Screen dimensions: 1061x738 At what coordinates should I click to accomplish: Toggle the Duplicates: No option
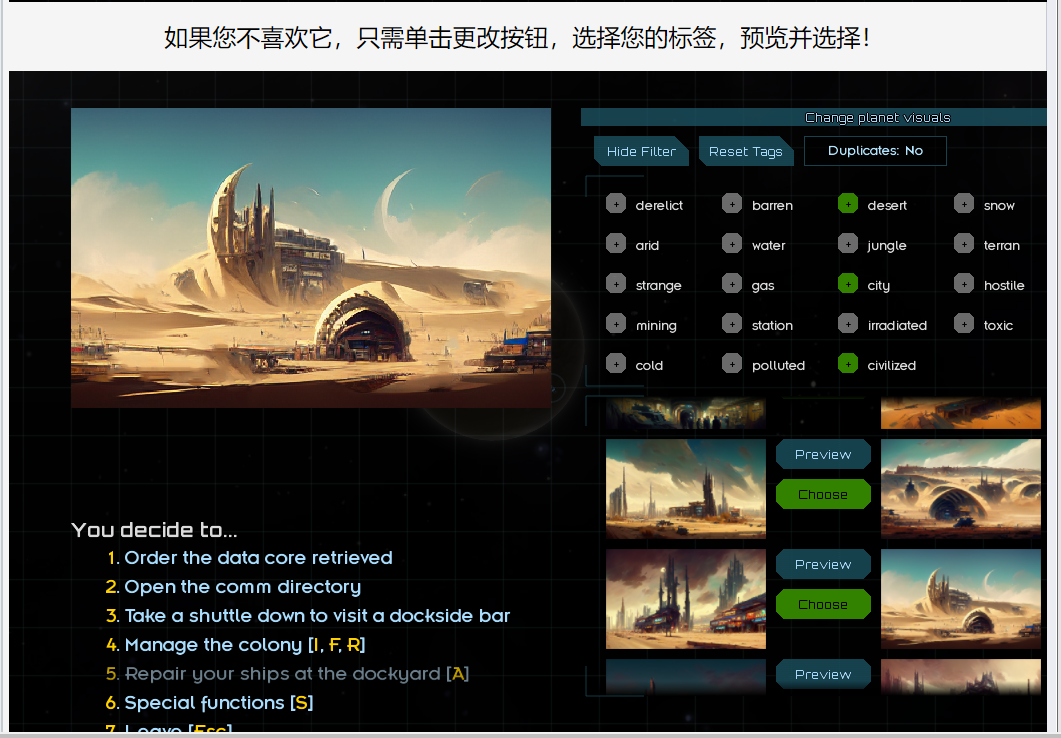[875, 151]
